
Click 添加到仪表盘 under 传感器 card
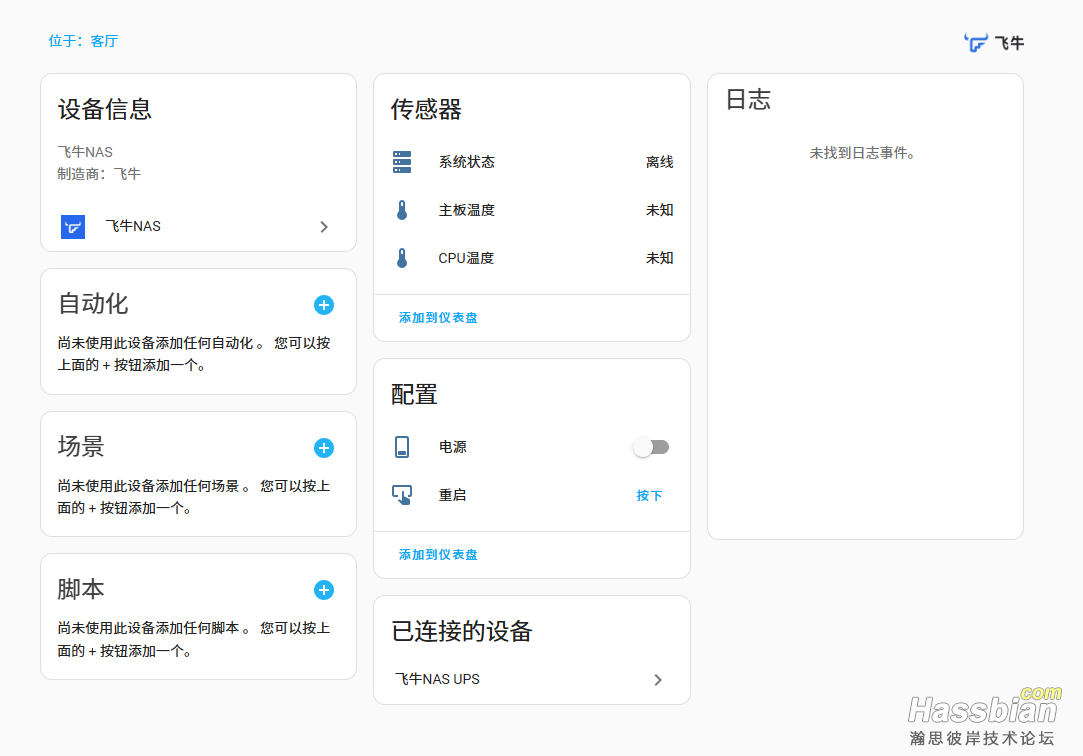(438, 318)
